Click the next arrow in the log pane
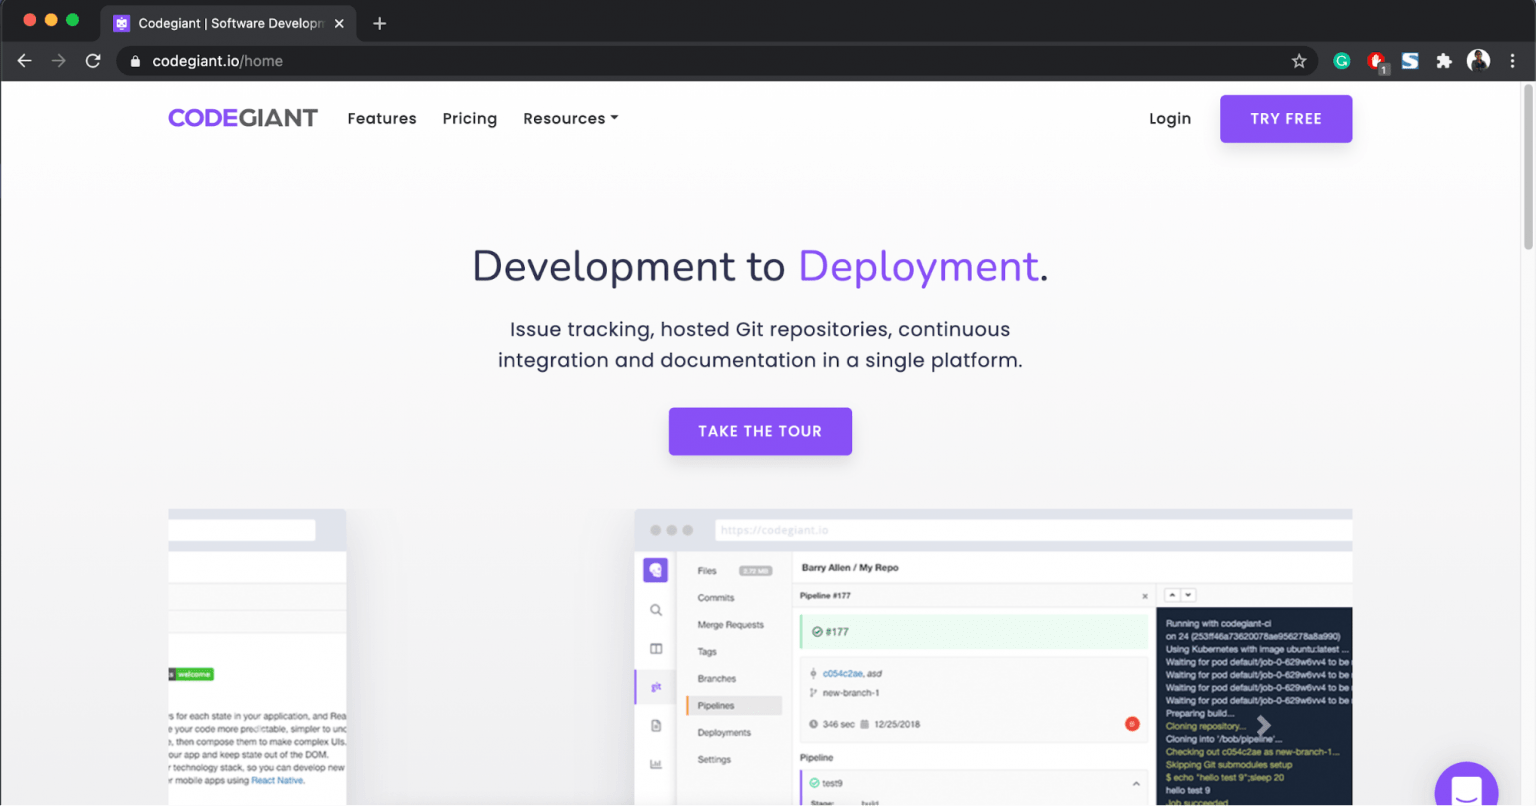This screenshot has width=1536, height=806. tap(1263, 726)
